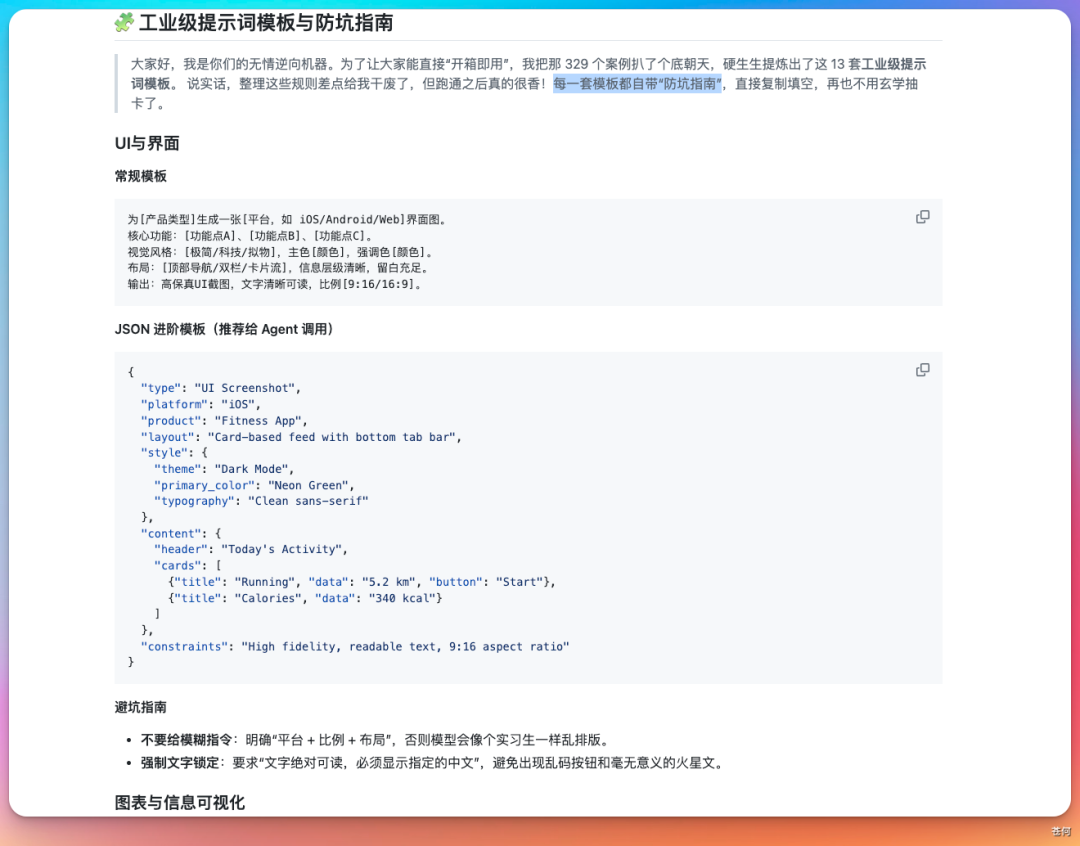Copy the 常规模板 code block
Viewport: 1080px width, 846px height.
922,217
